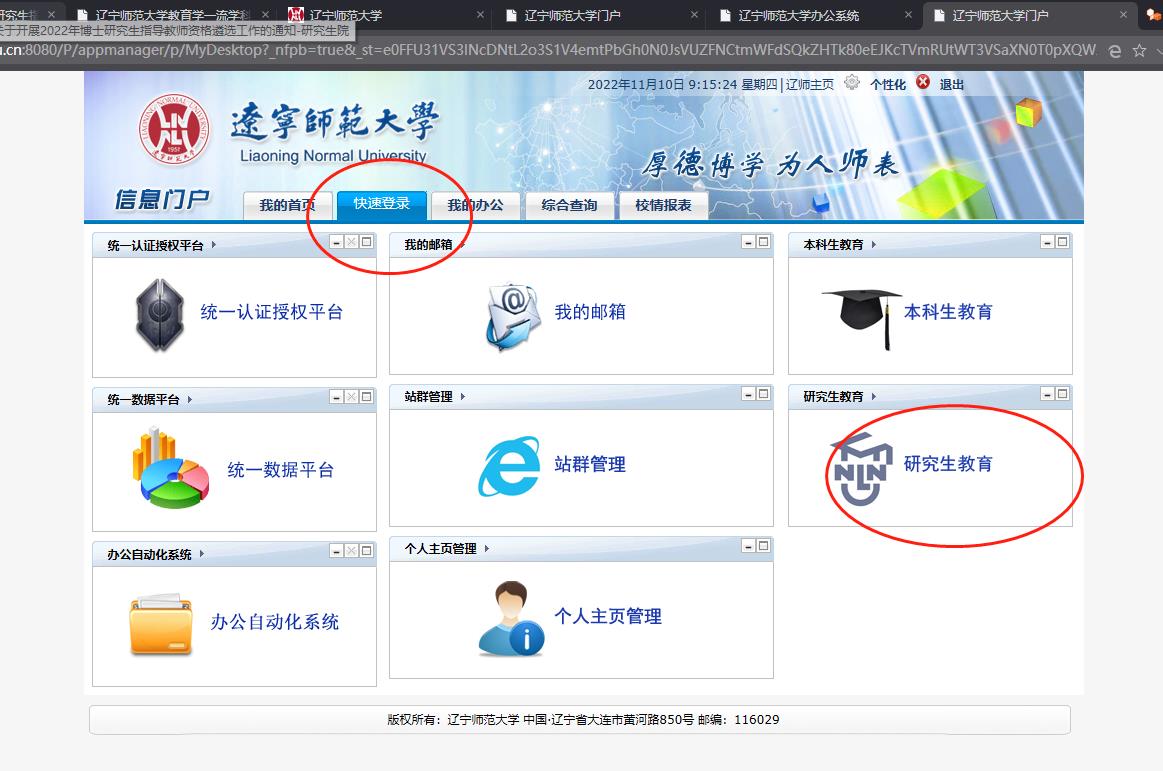Open the 研究生教育 text link
The width and height of the screenshot is (1163, 771).
[x=948, y=464]
